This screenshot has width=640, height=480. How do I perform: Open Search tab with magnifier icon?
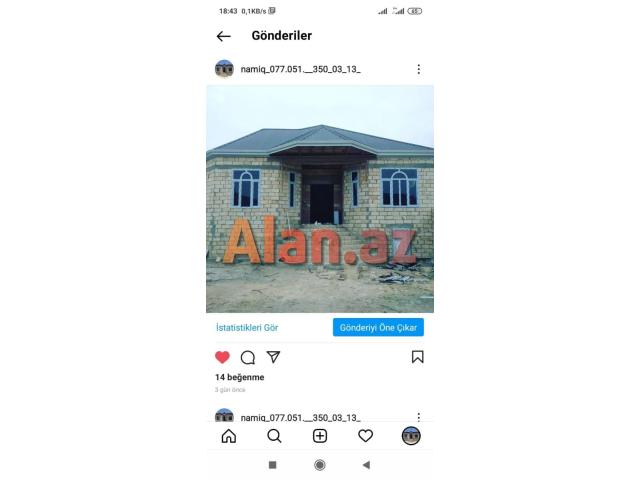274,436
